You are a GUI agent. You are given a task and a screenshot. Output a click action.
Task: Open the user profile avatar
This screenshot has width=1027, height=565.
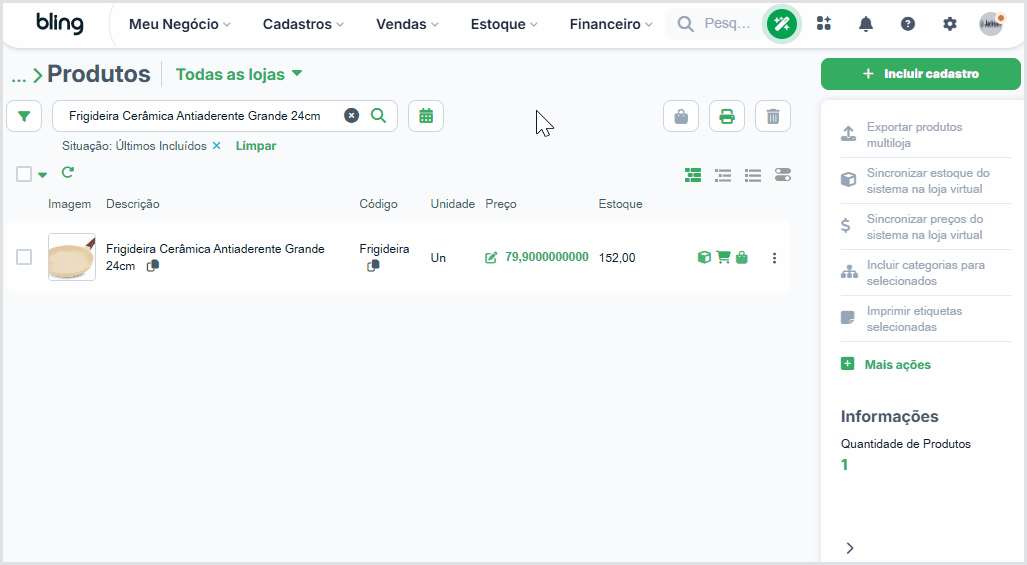point(992,24)
